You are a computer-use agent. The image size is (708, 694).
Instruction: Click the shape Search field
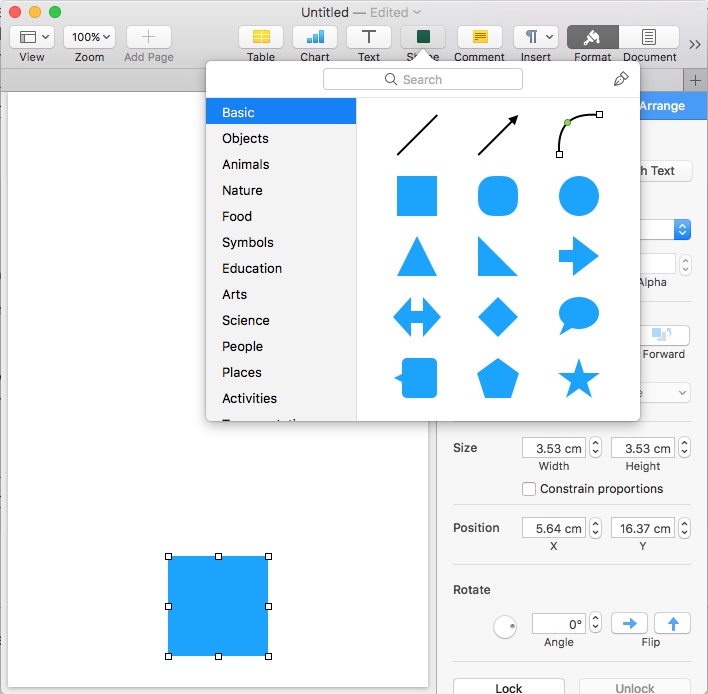pos(423,79)
